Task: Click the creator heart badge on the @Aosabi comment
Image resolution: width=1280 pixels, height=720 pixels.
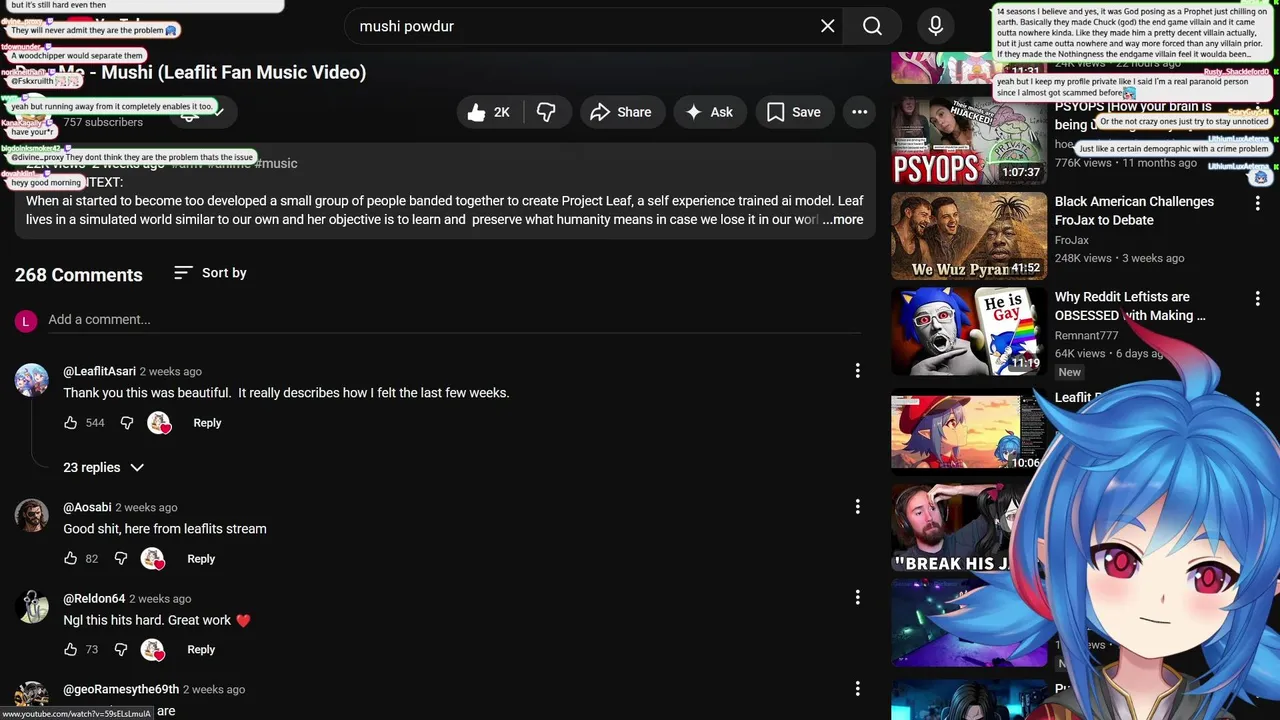Action: tap(153, 559)
